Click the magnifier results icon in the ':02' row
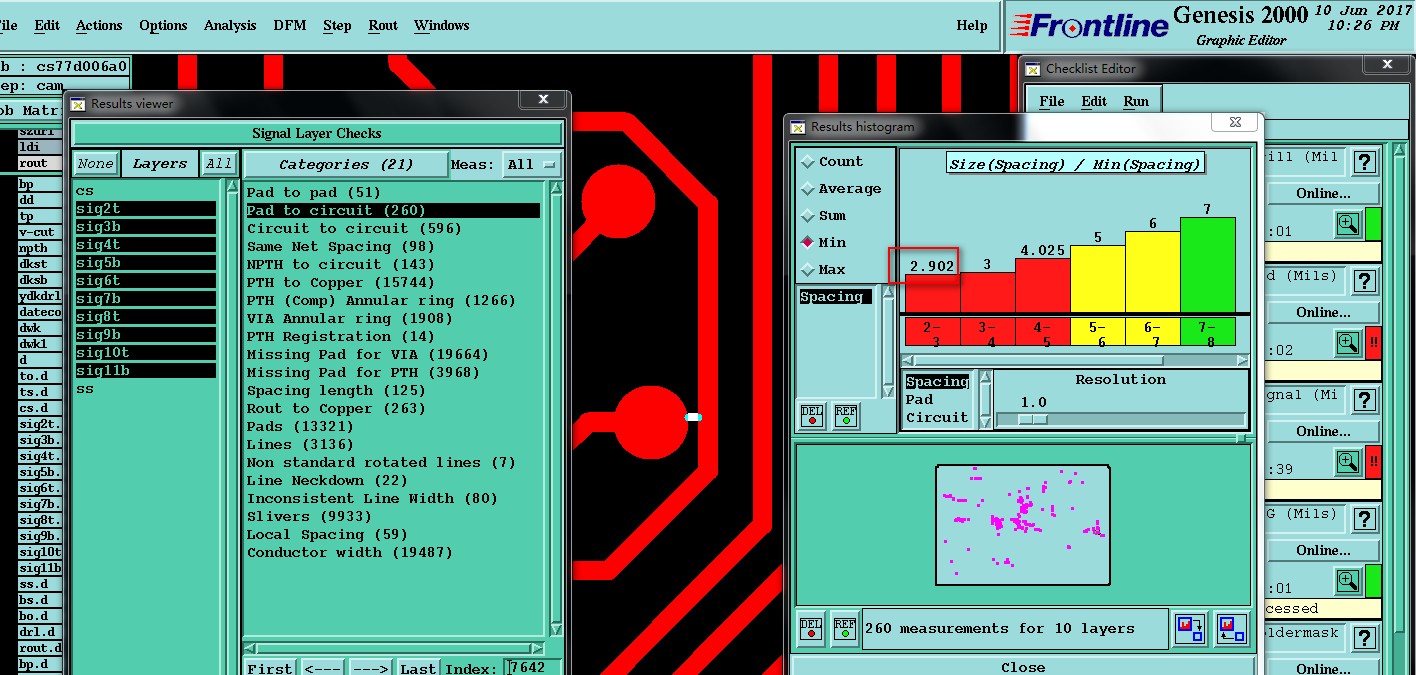This screenshot has width=1416, height=675. 1348,343
